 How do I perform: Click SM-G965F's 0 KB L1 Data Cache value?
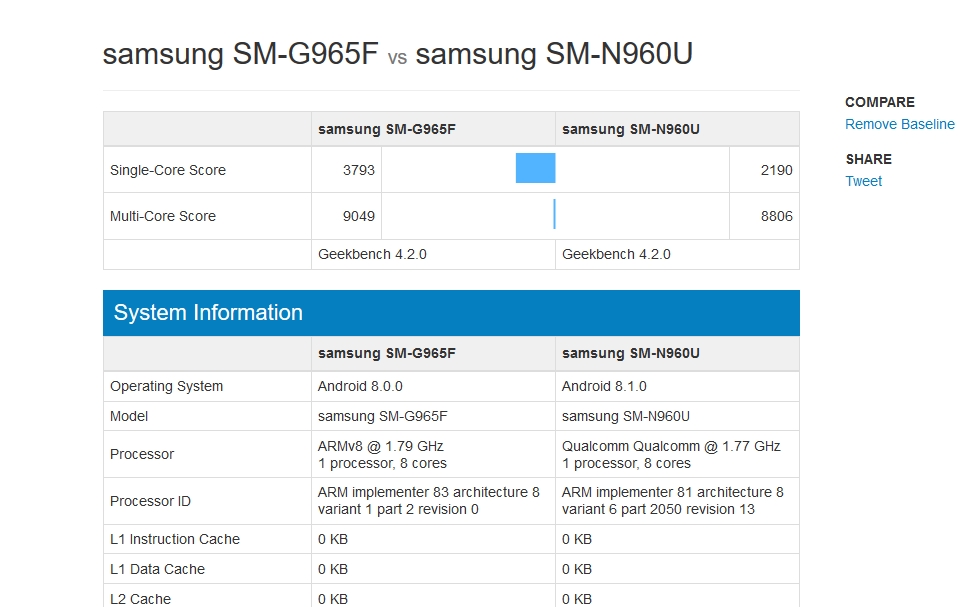333,569
